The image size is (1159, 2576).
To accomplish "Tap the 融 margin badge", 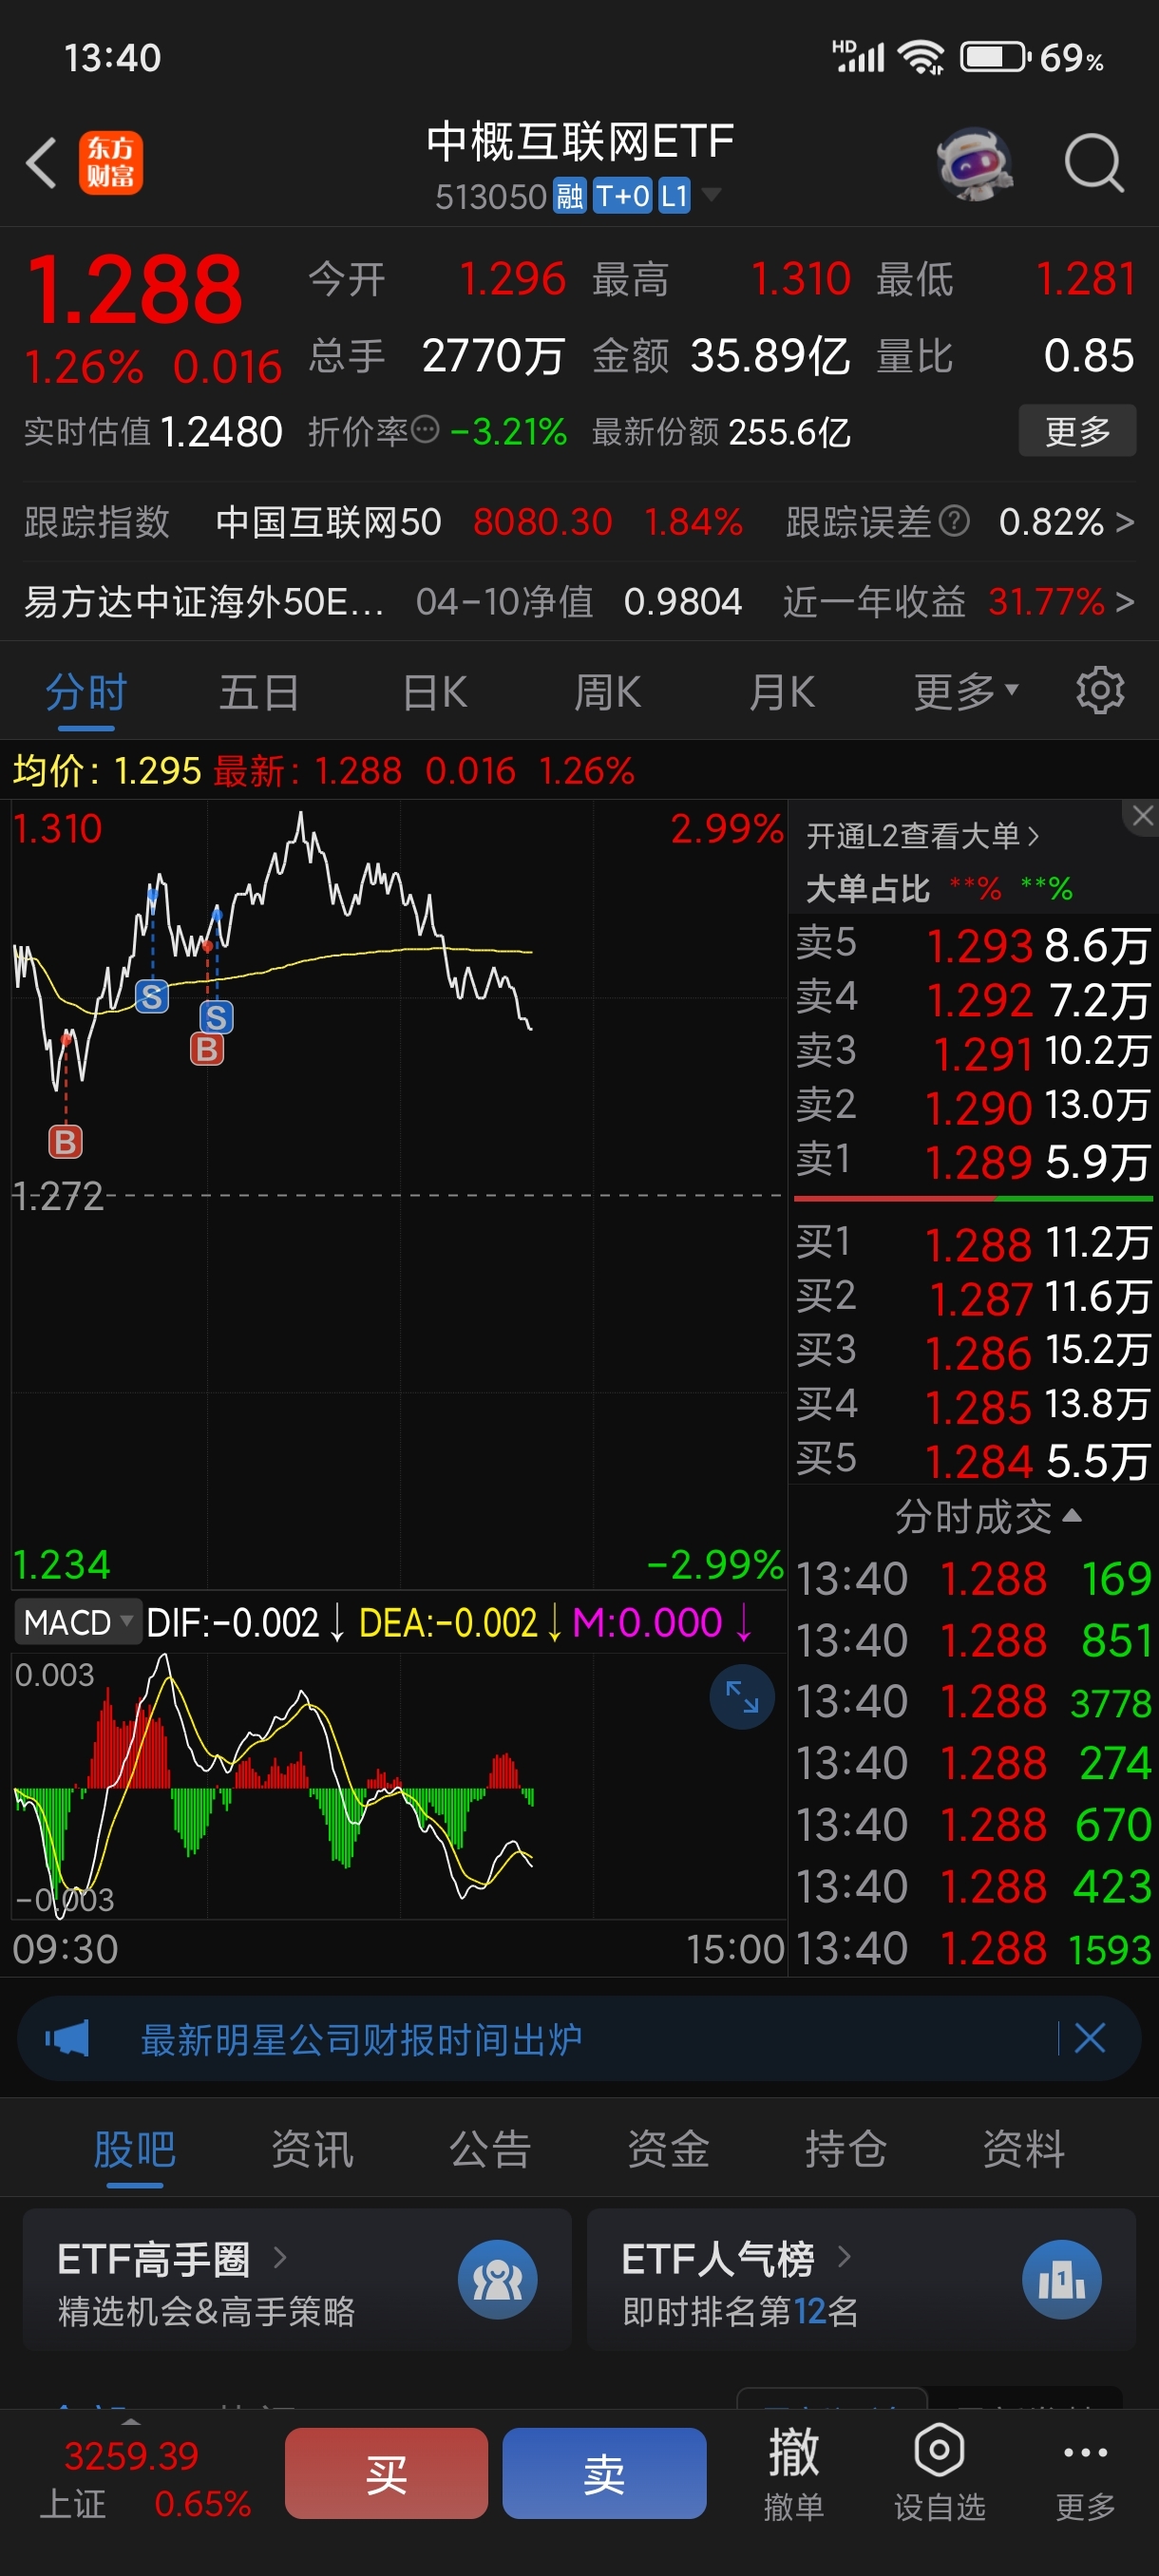I will [x=570, y=196].
